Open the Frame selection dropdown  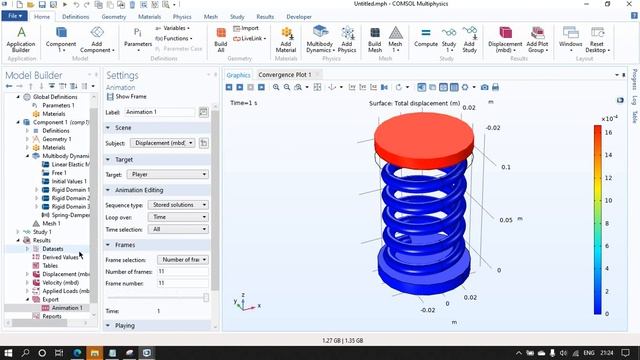point(182,260)
